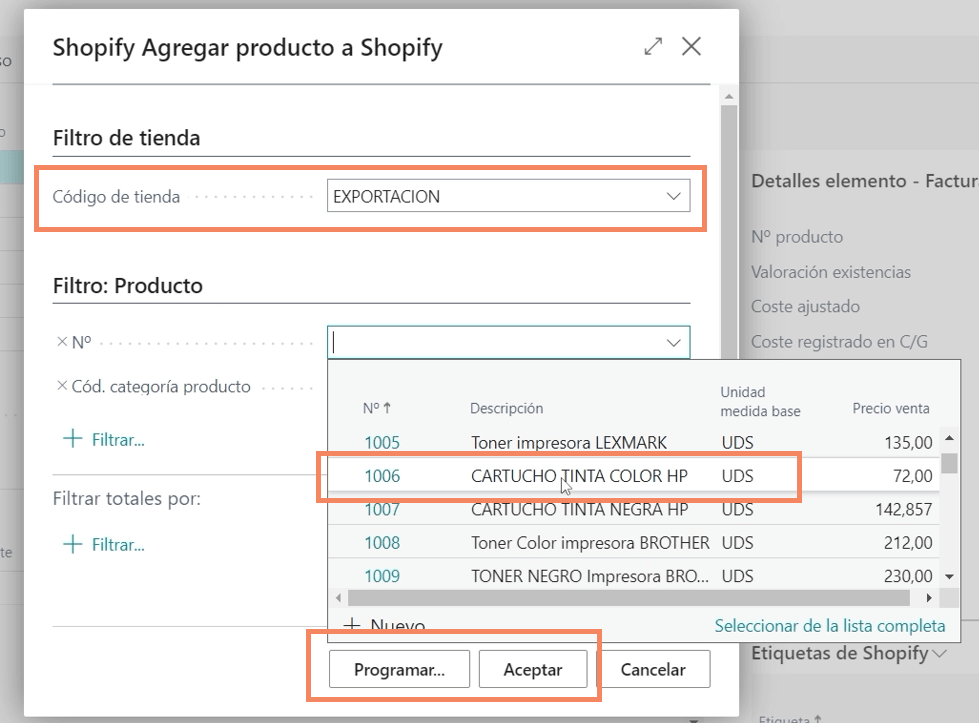Screen dimensions: 979x723
Task: Click the plus icon beside Nuevo
Action: click(x=352, y=625)
